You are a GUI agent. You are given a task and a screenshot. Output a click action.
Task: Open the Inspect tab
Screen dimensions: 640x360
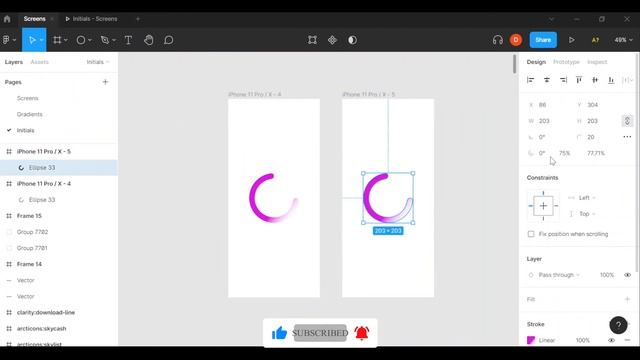[x=597, y=62]
